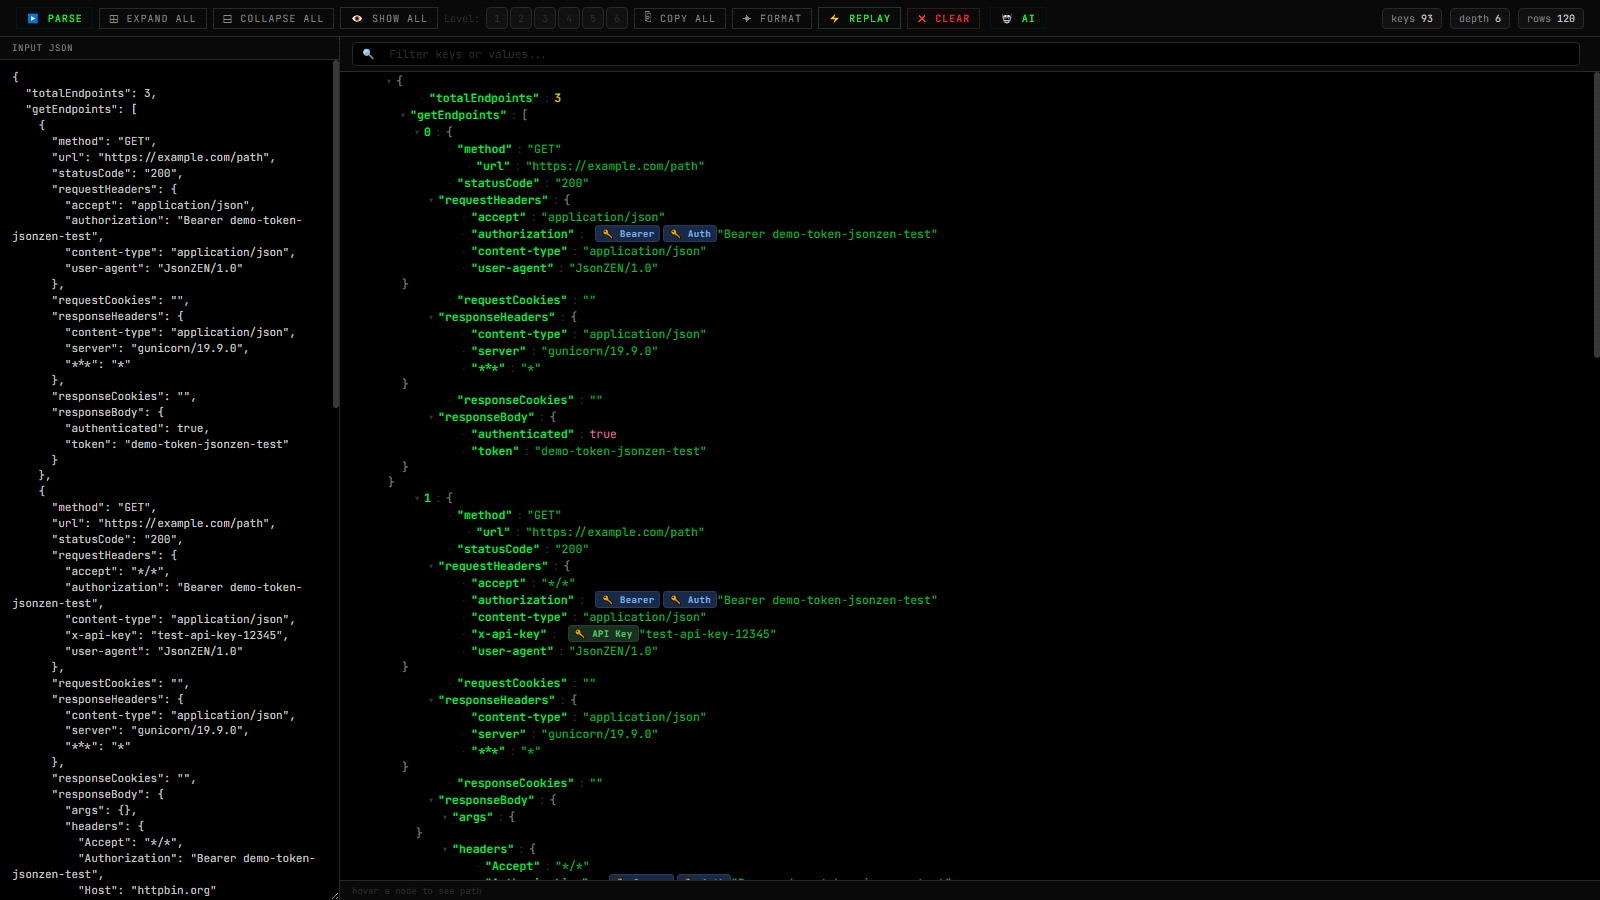Click Auth badge in endpoint 1 authorization

point(690,600)
